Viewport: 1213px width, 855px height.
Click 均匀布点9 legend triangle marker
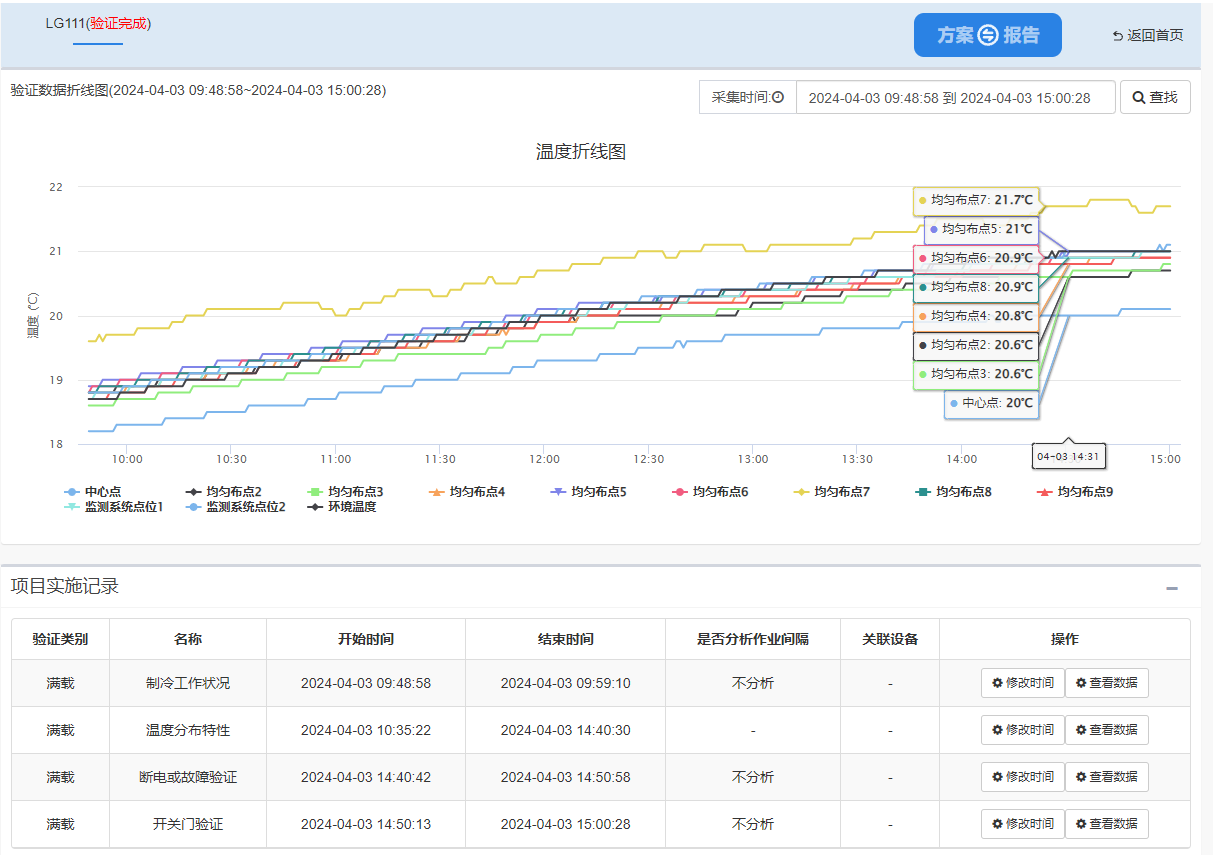(x=1045, y=492)
